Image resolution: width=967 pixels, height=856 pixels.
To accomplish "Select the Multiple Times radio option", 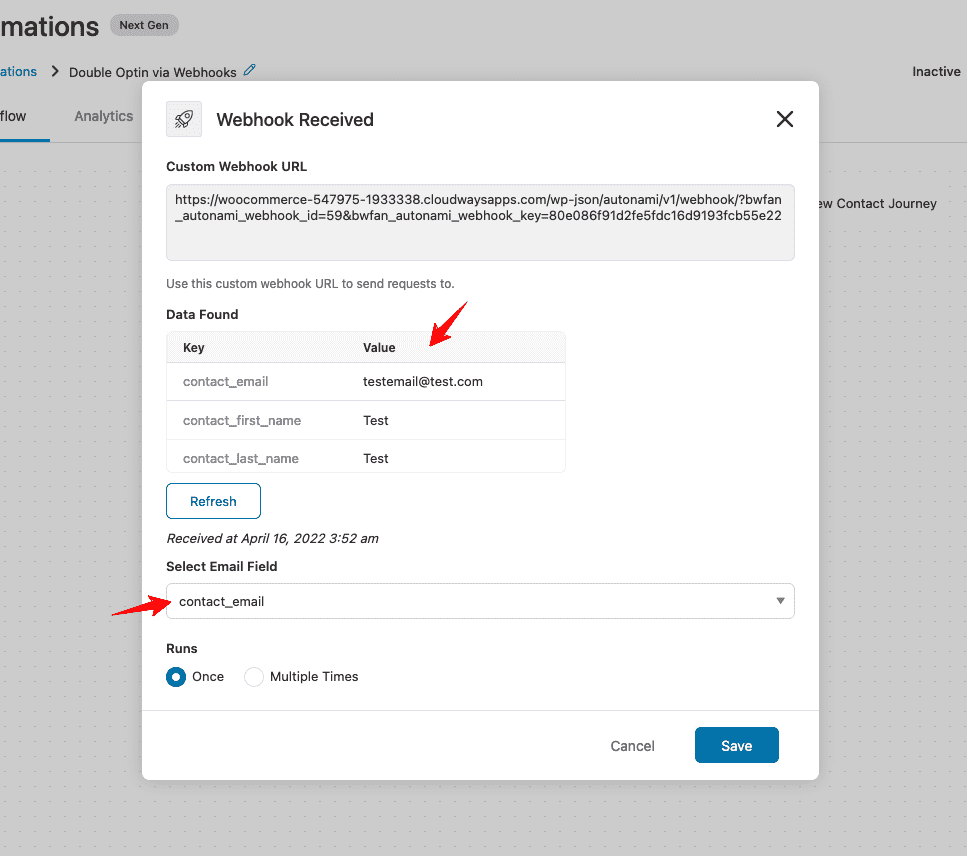I will 253,677.
